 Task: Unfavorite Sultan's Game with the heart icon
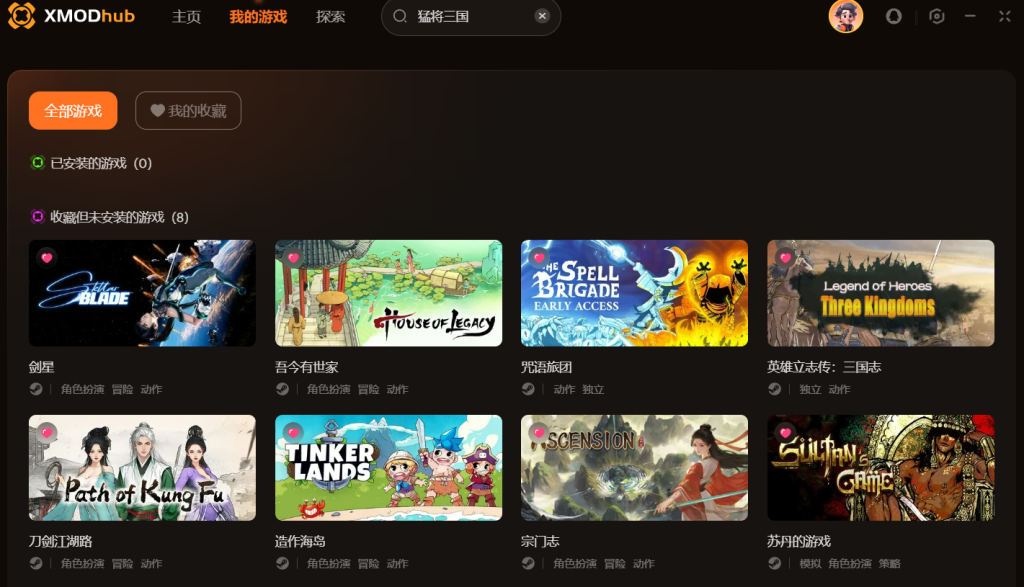tap(786, 432)
